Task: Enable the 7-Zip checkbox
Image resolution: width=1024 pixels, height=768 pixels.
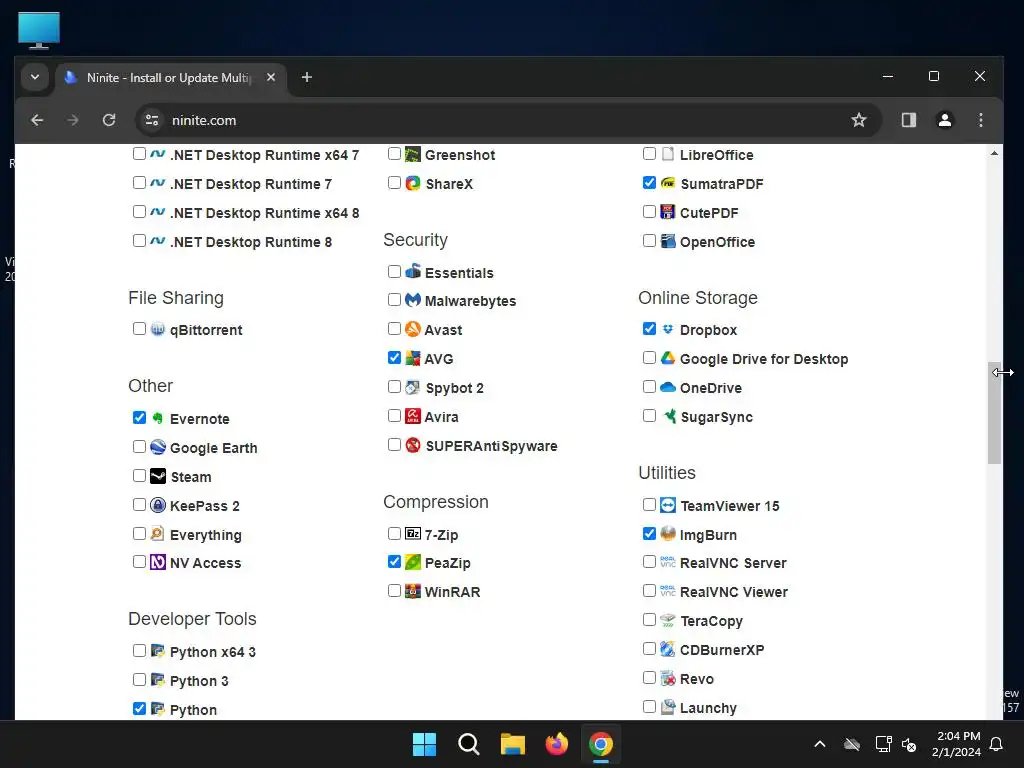Action: tap(394, 533)
